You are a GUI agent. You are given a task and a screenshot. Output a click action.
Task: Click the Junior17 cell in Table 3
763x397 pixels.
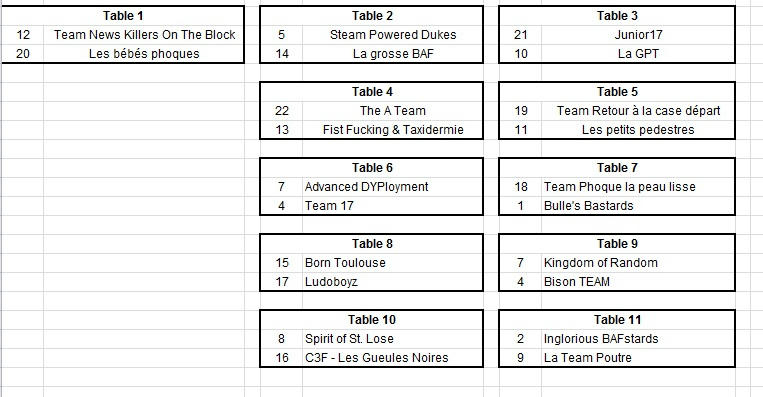[x=638, y=35]
